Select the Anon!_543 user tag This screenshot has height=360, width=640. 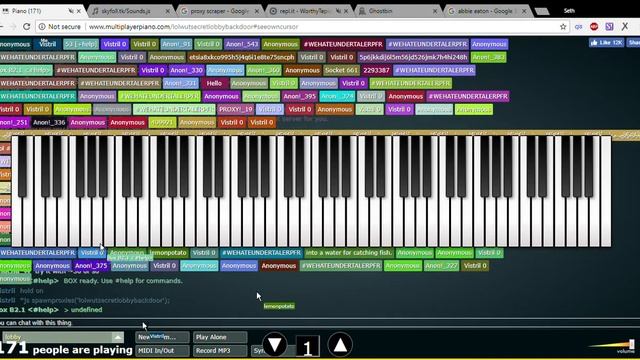[x=241, y=44]
